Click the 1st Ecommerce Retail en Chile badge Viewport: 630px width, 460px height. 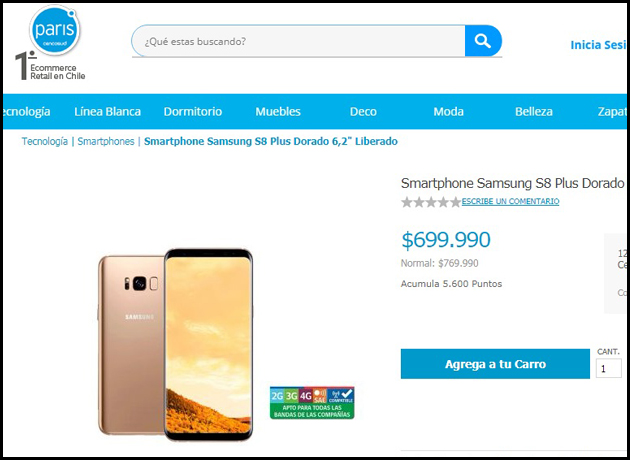click(50, 67)
